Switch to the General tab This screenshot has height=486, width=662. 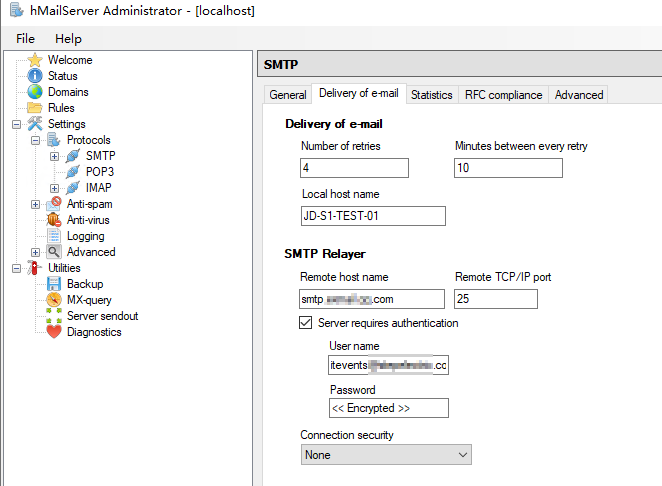click(288, 95)
